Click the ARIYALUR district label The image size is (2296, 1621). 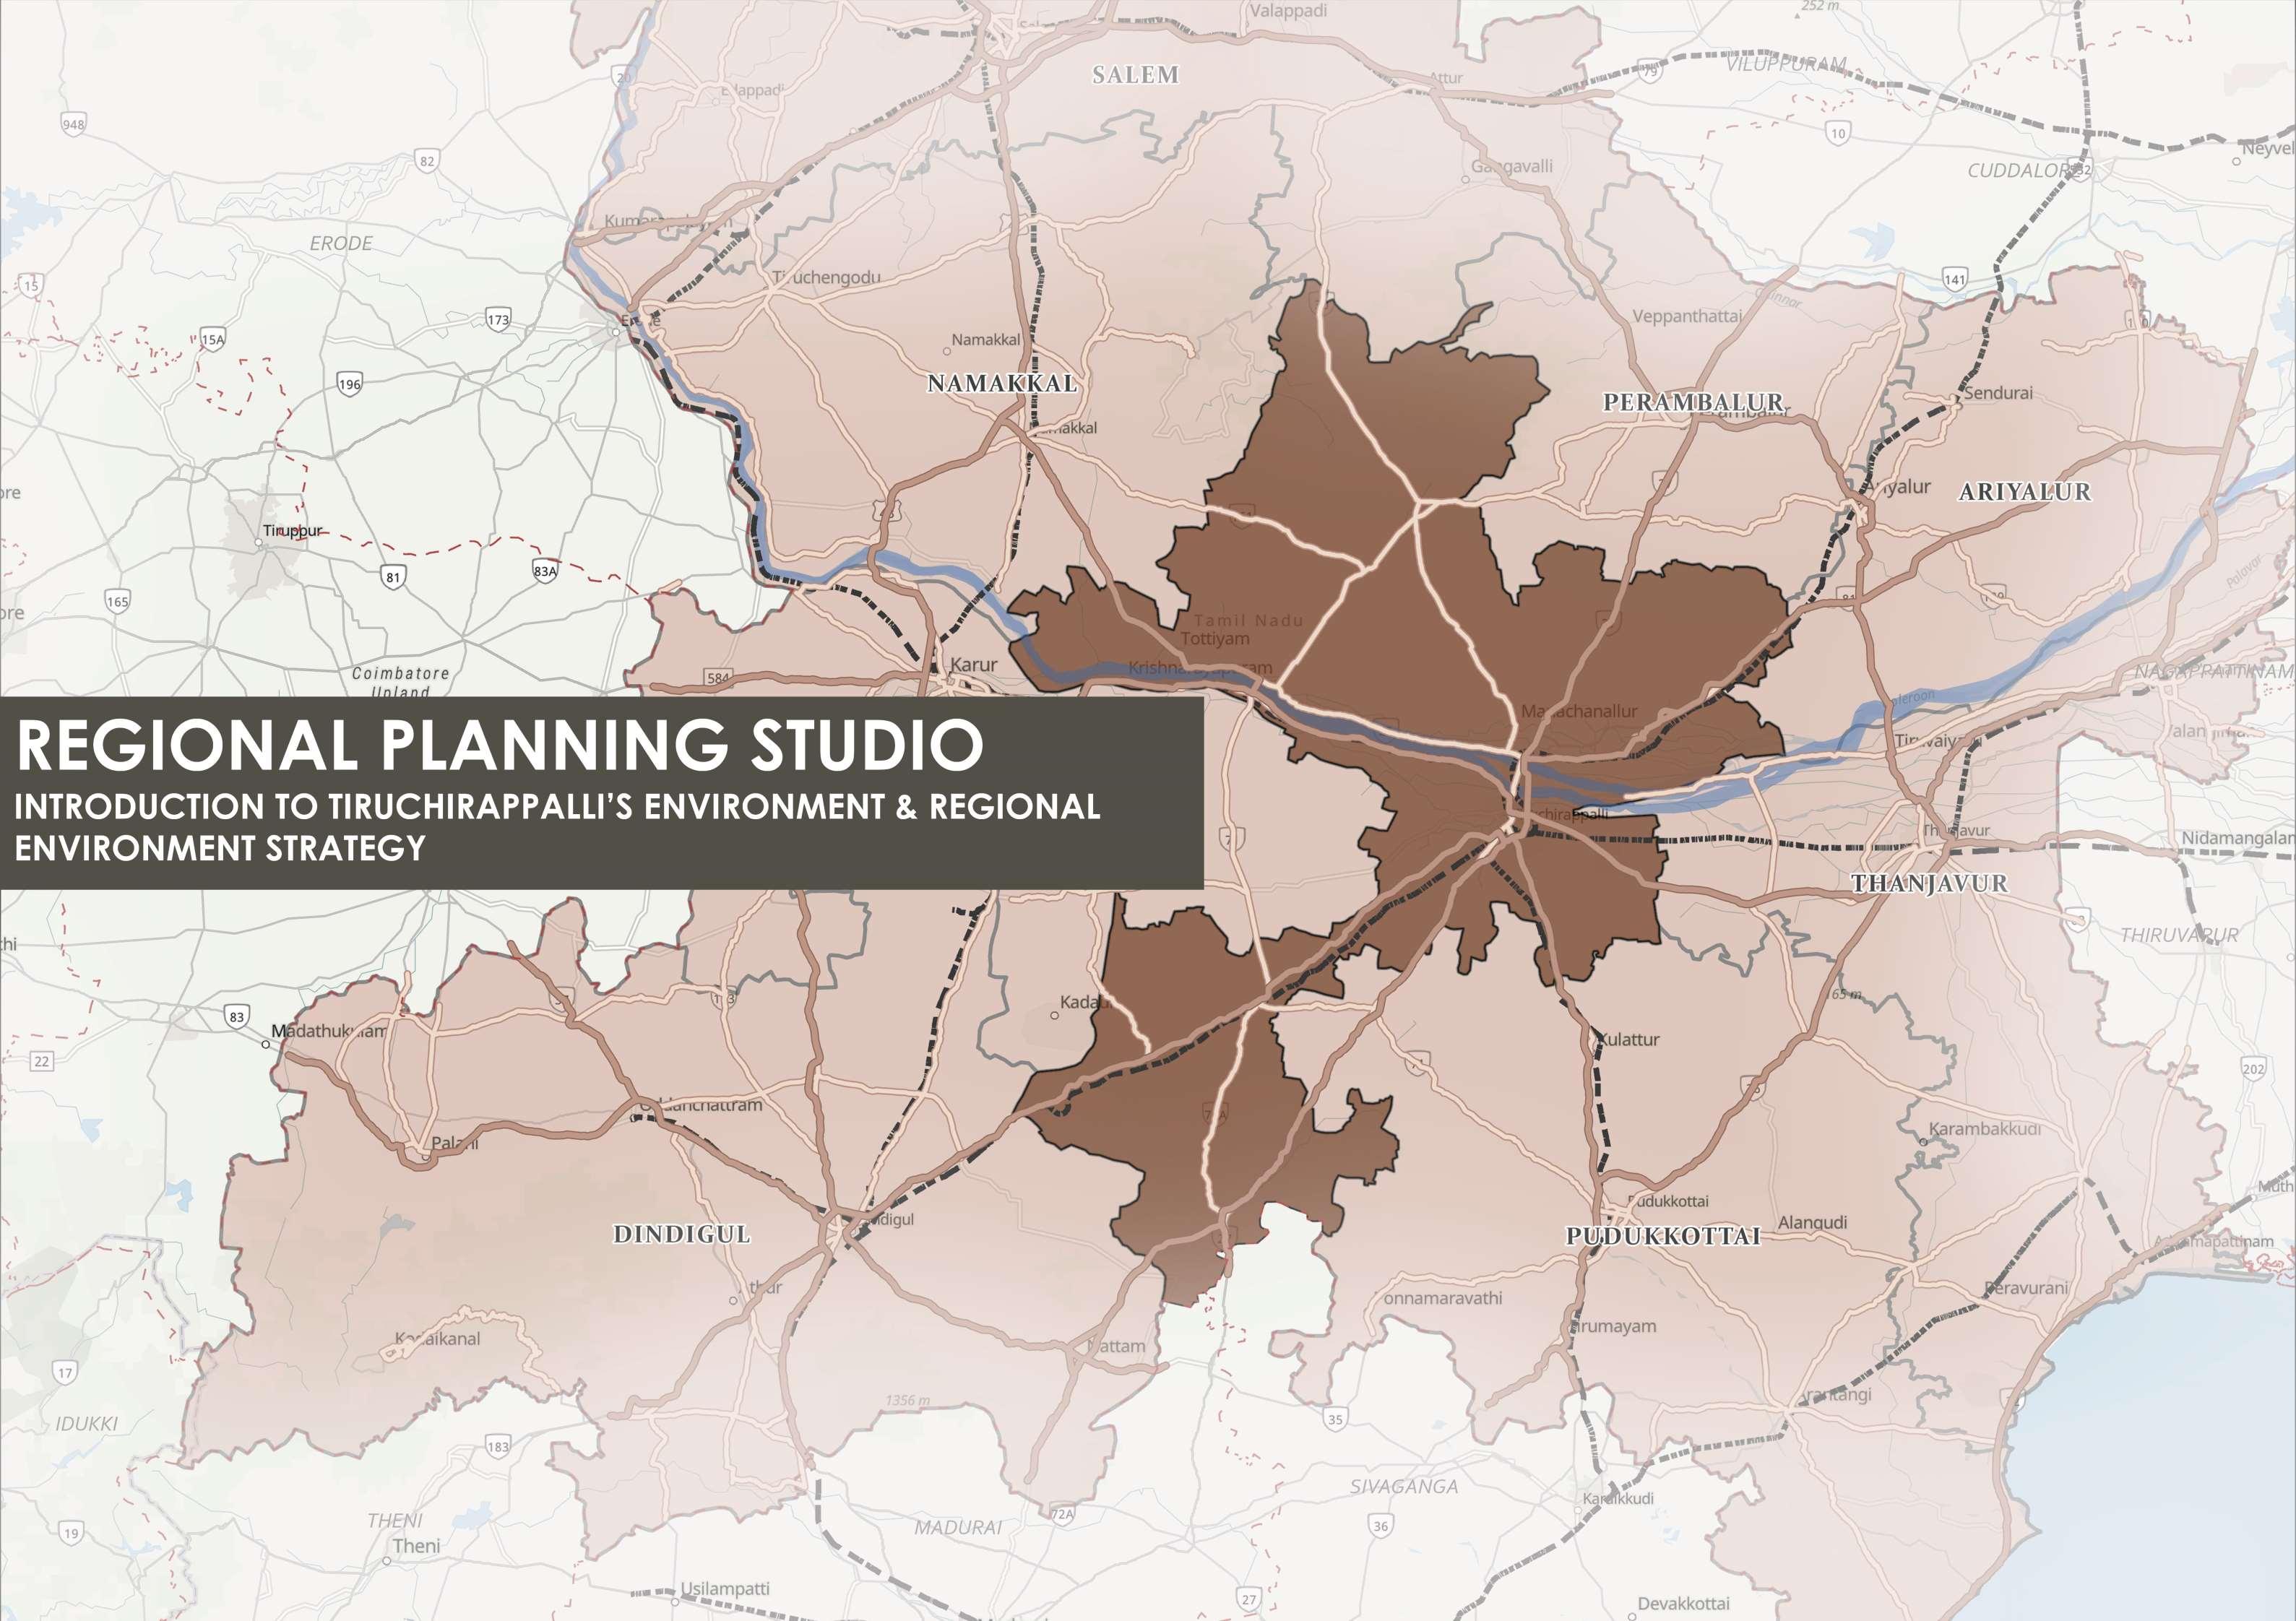click(x=2024, y=491)
